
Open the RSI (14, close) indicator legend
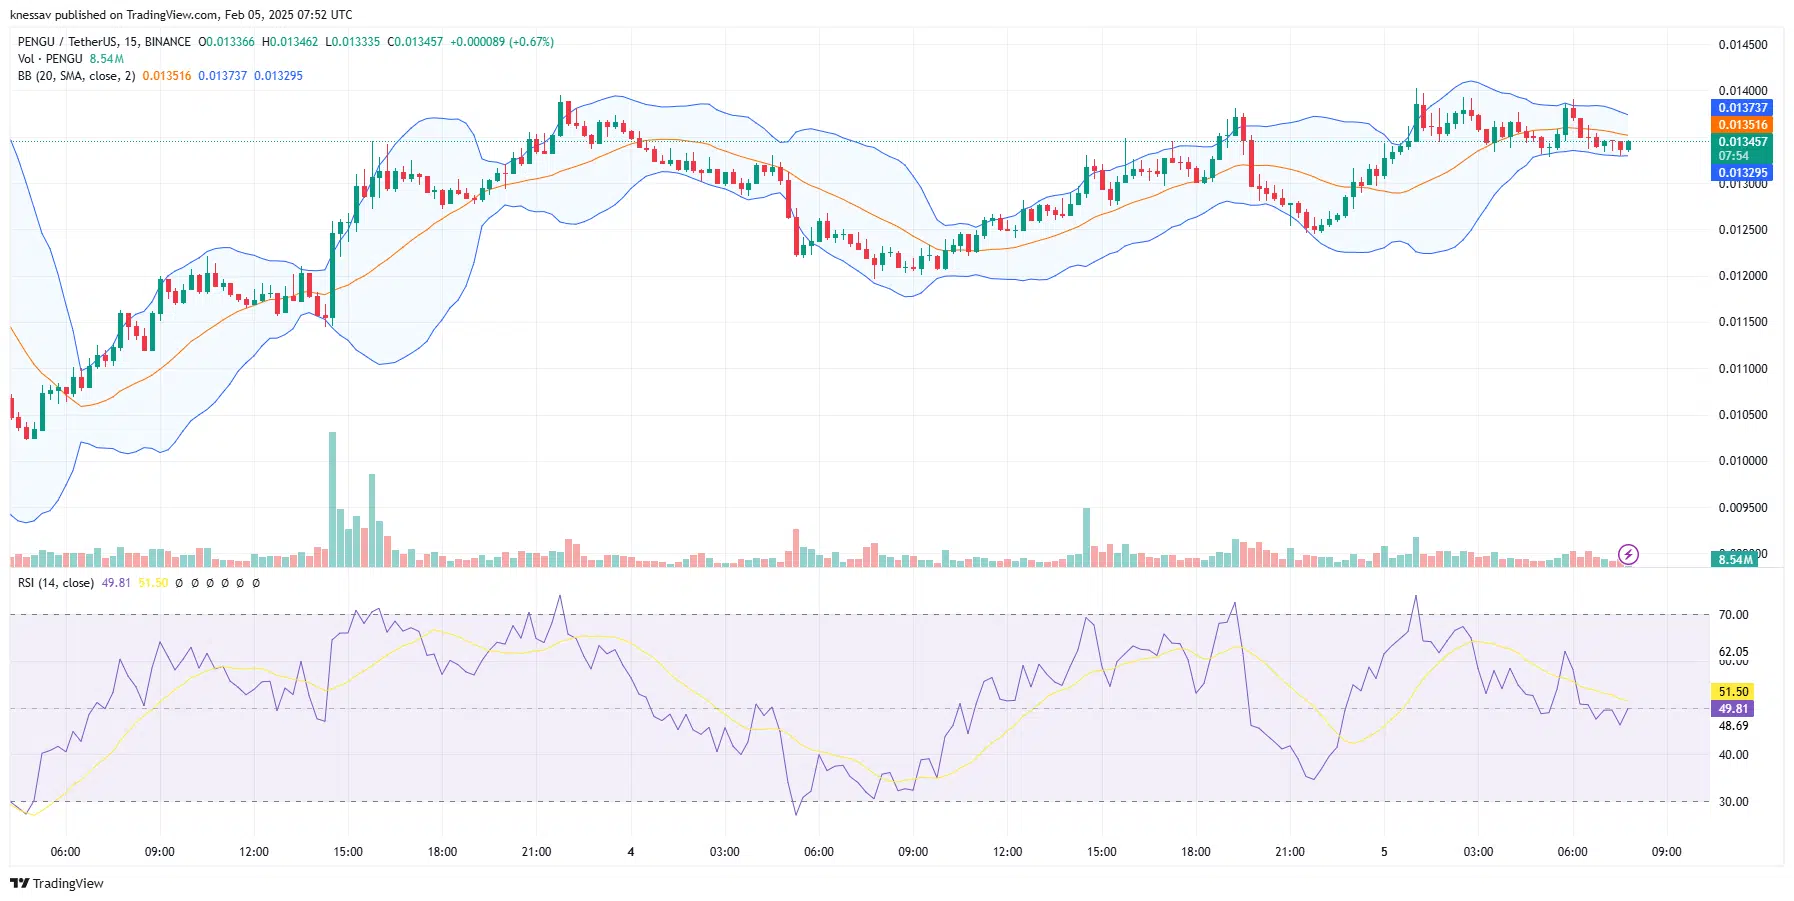point(56,583)
